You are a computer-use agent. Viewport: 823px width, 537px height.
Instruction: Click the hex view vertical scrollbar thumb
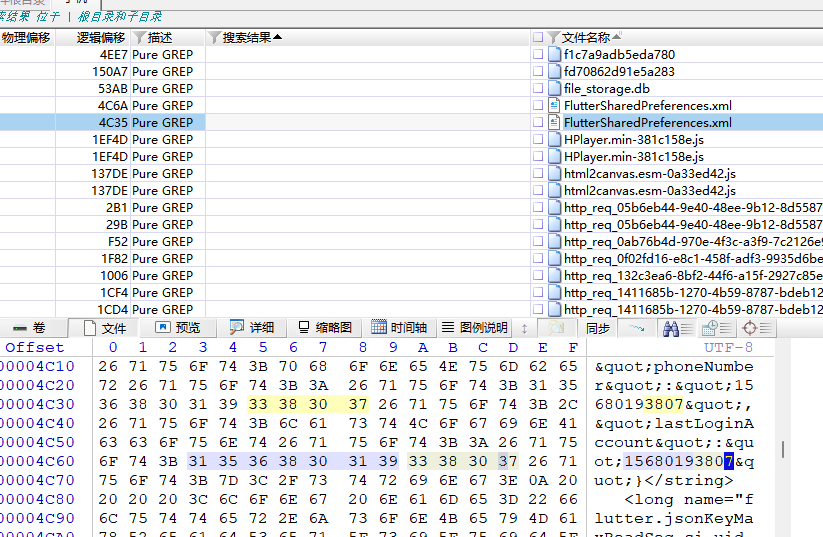click(x=783, y=449)
